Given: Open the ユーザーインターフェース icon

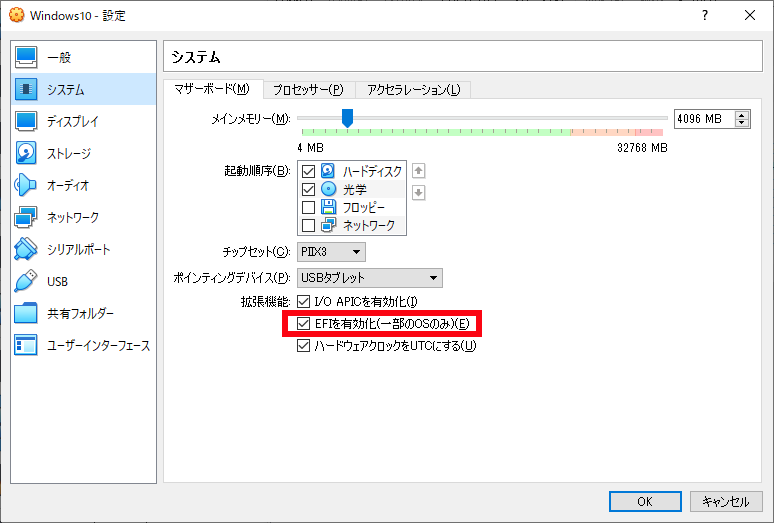Looking at the screenshot, I should 26,345.
